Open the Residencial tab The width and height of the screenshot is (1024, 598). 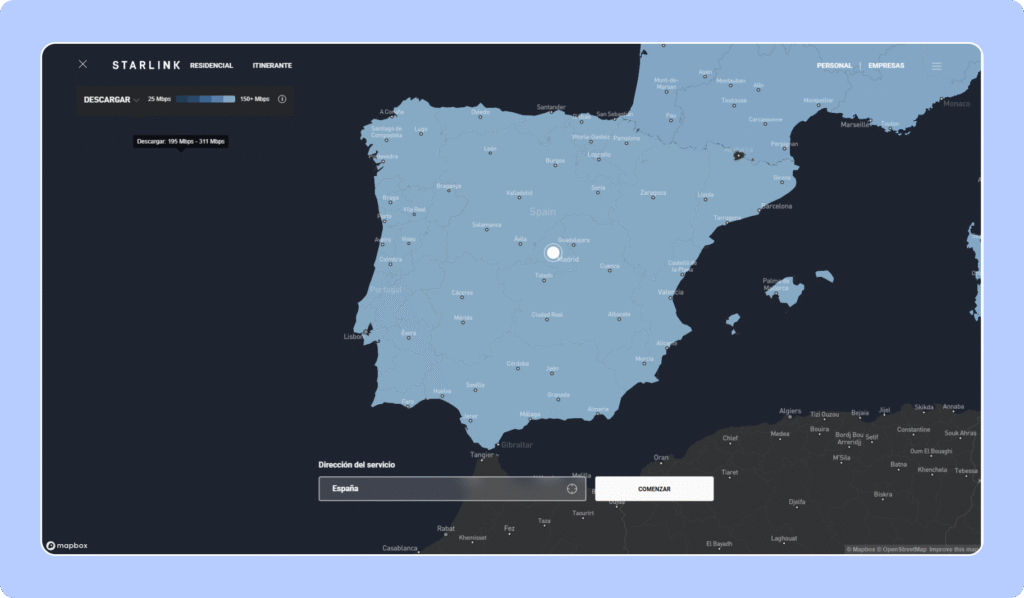coord(211,66)
